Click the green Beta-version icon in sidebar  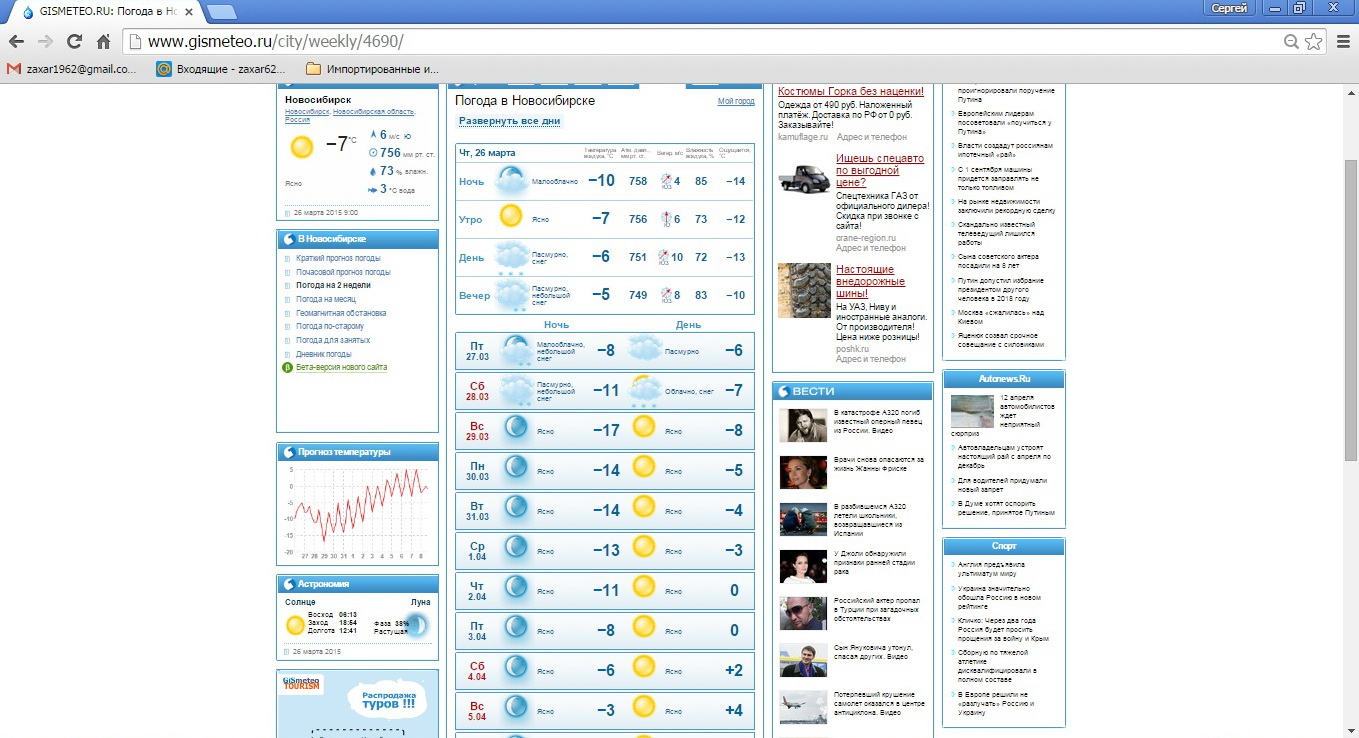click(287, 368)
